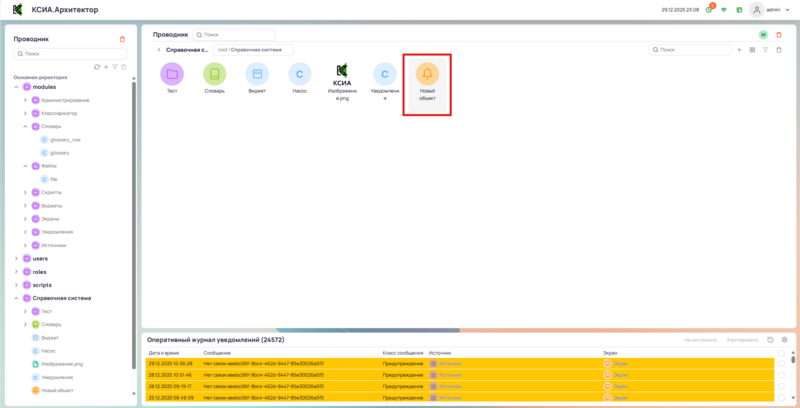
Task: Select the users item in sidebar tree
Action: [40, 258]
